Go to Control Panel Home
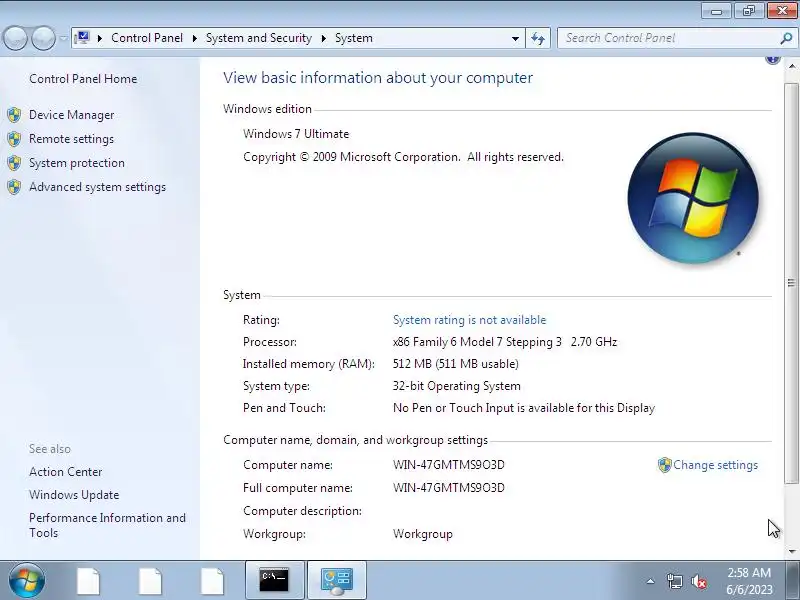Viewport: 800px width, 600px height. pos(83,79)
